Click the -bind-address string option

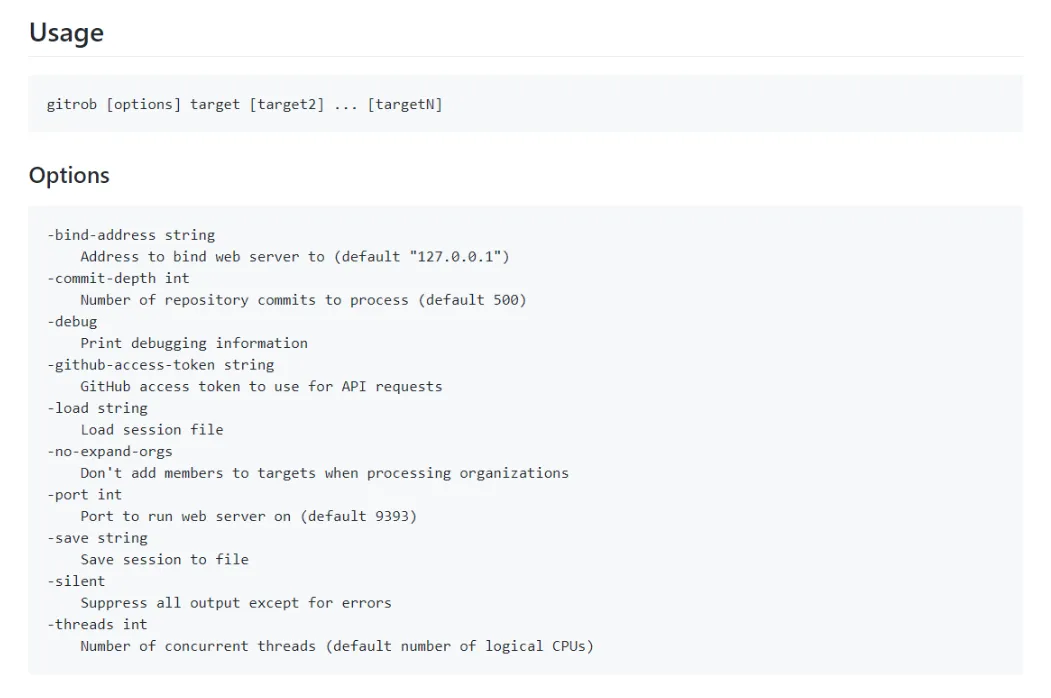(131, 235)
